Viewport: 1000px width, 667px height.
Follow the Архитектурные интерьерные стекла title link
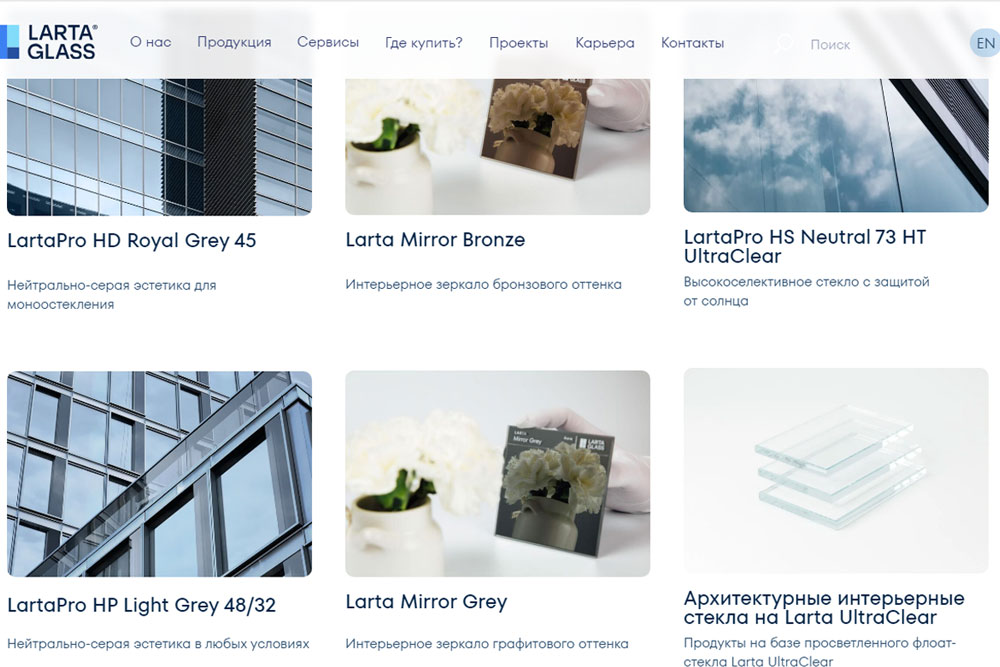tap(823, 608)
